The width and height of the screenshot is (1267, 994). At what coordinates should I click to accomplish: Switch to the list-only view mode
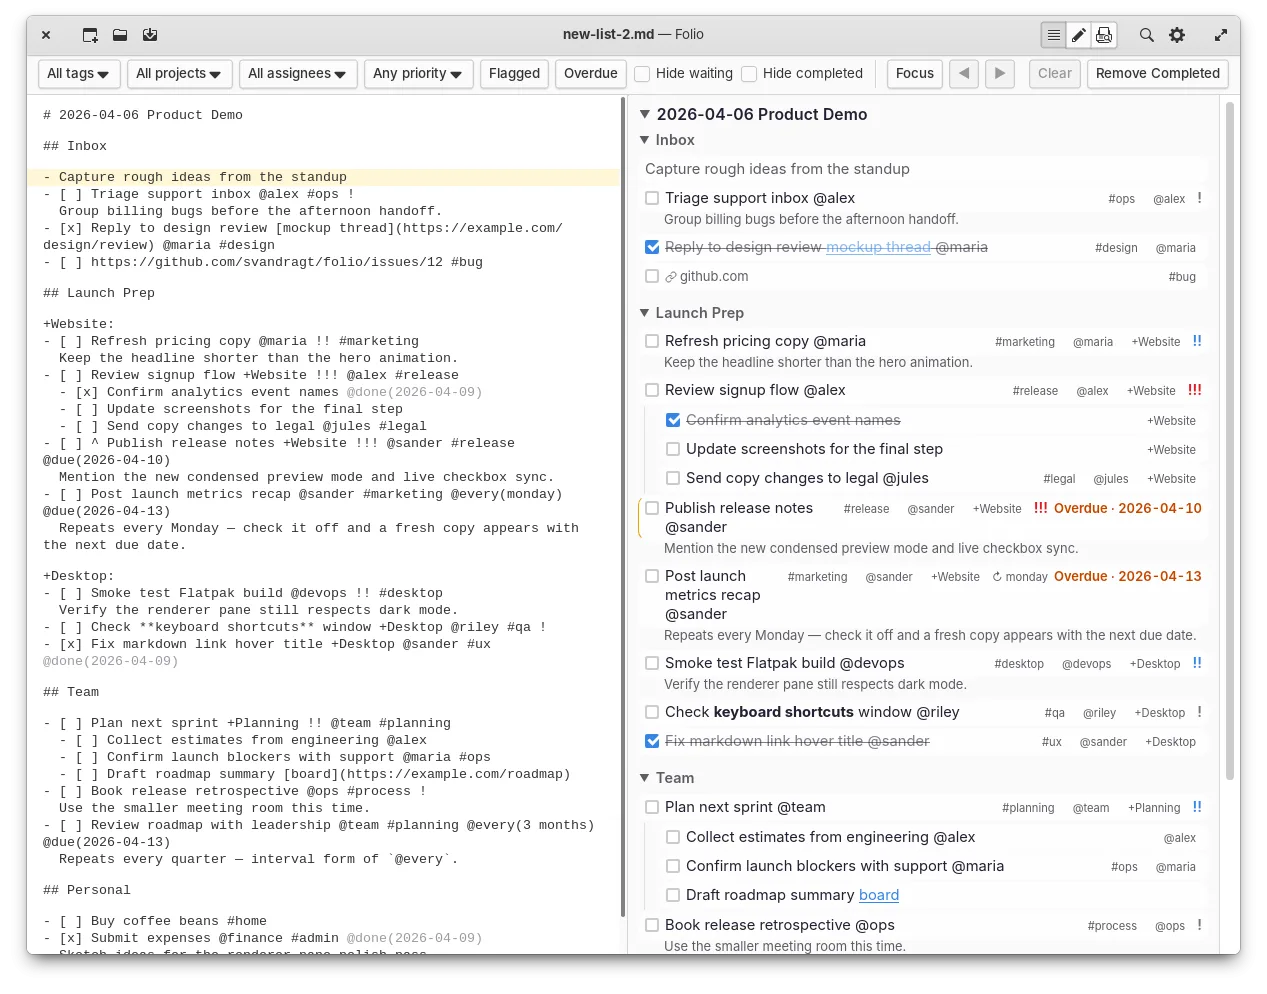point(1054,35)
